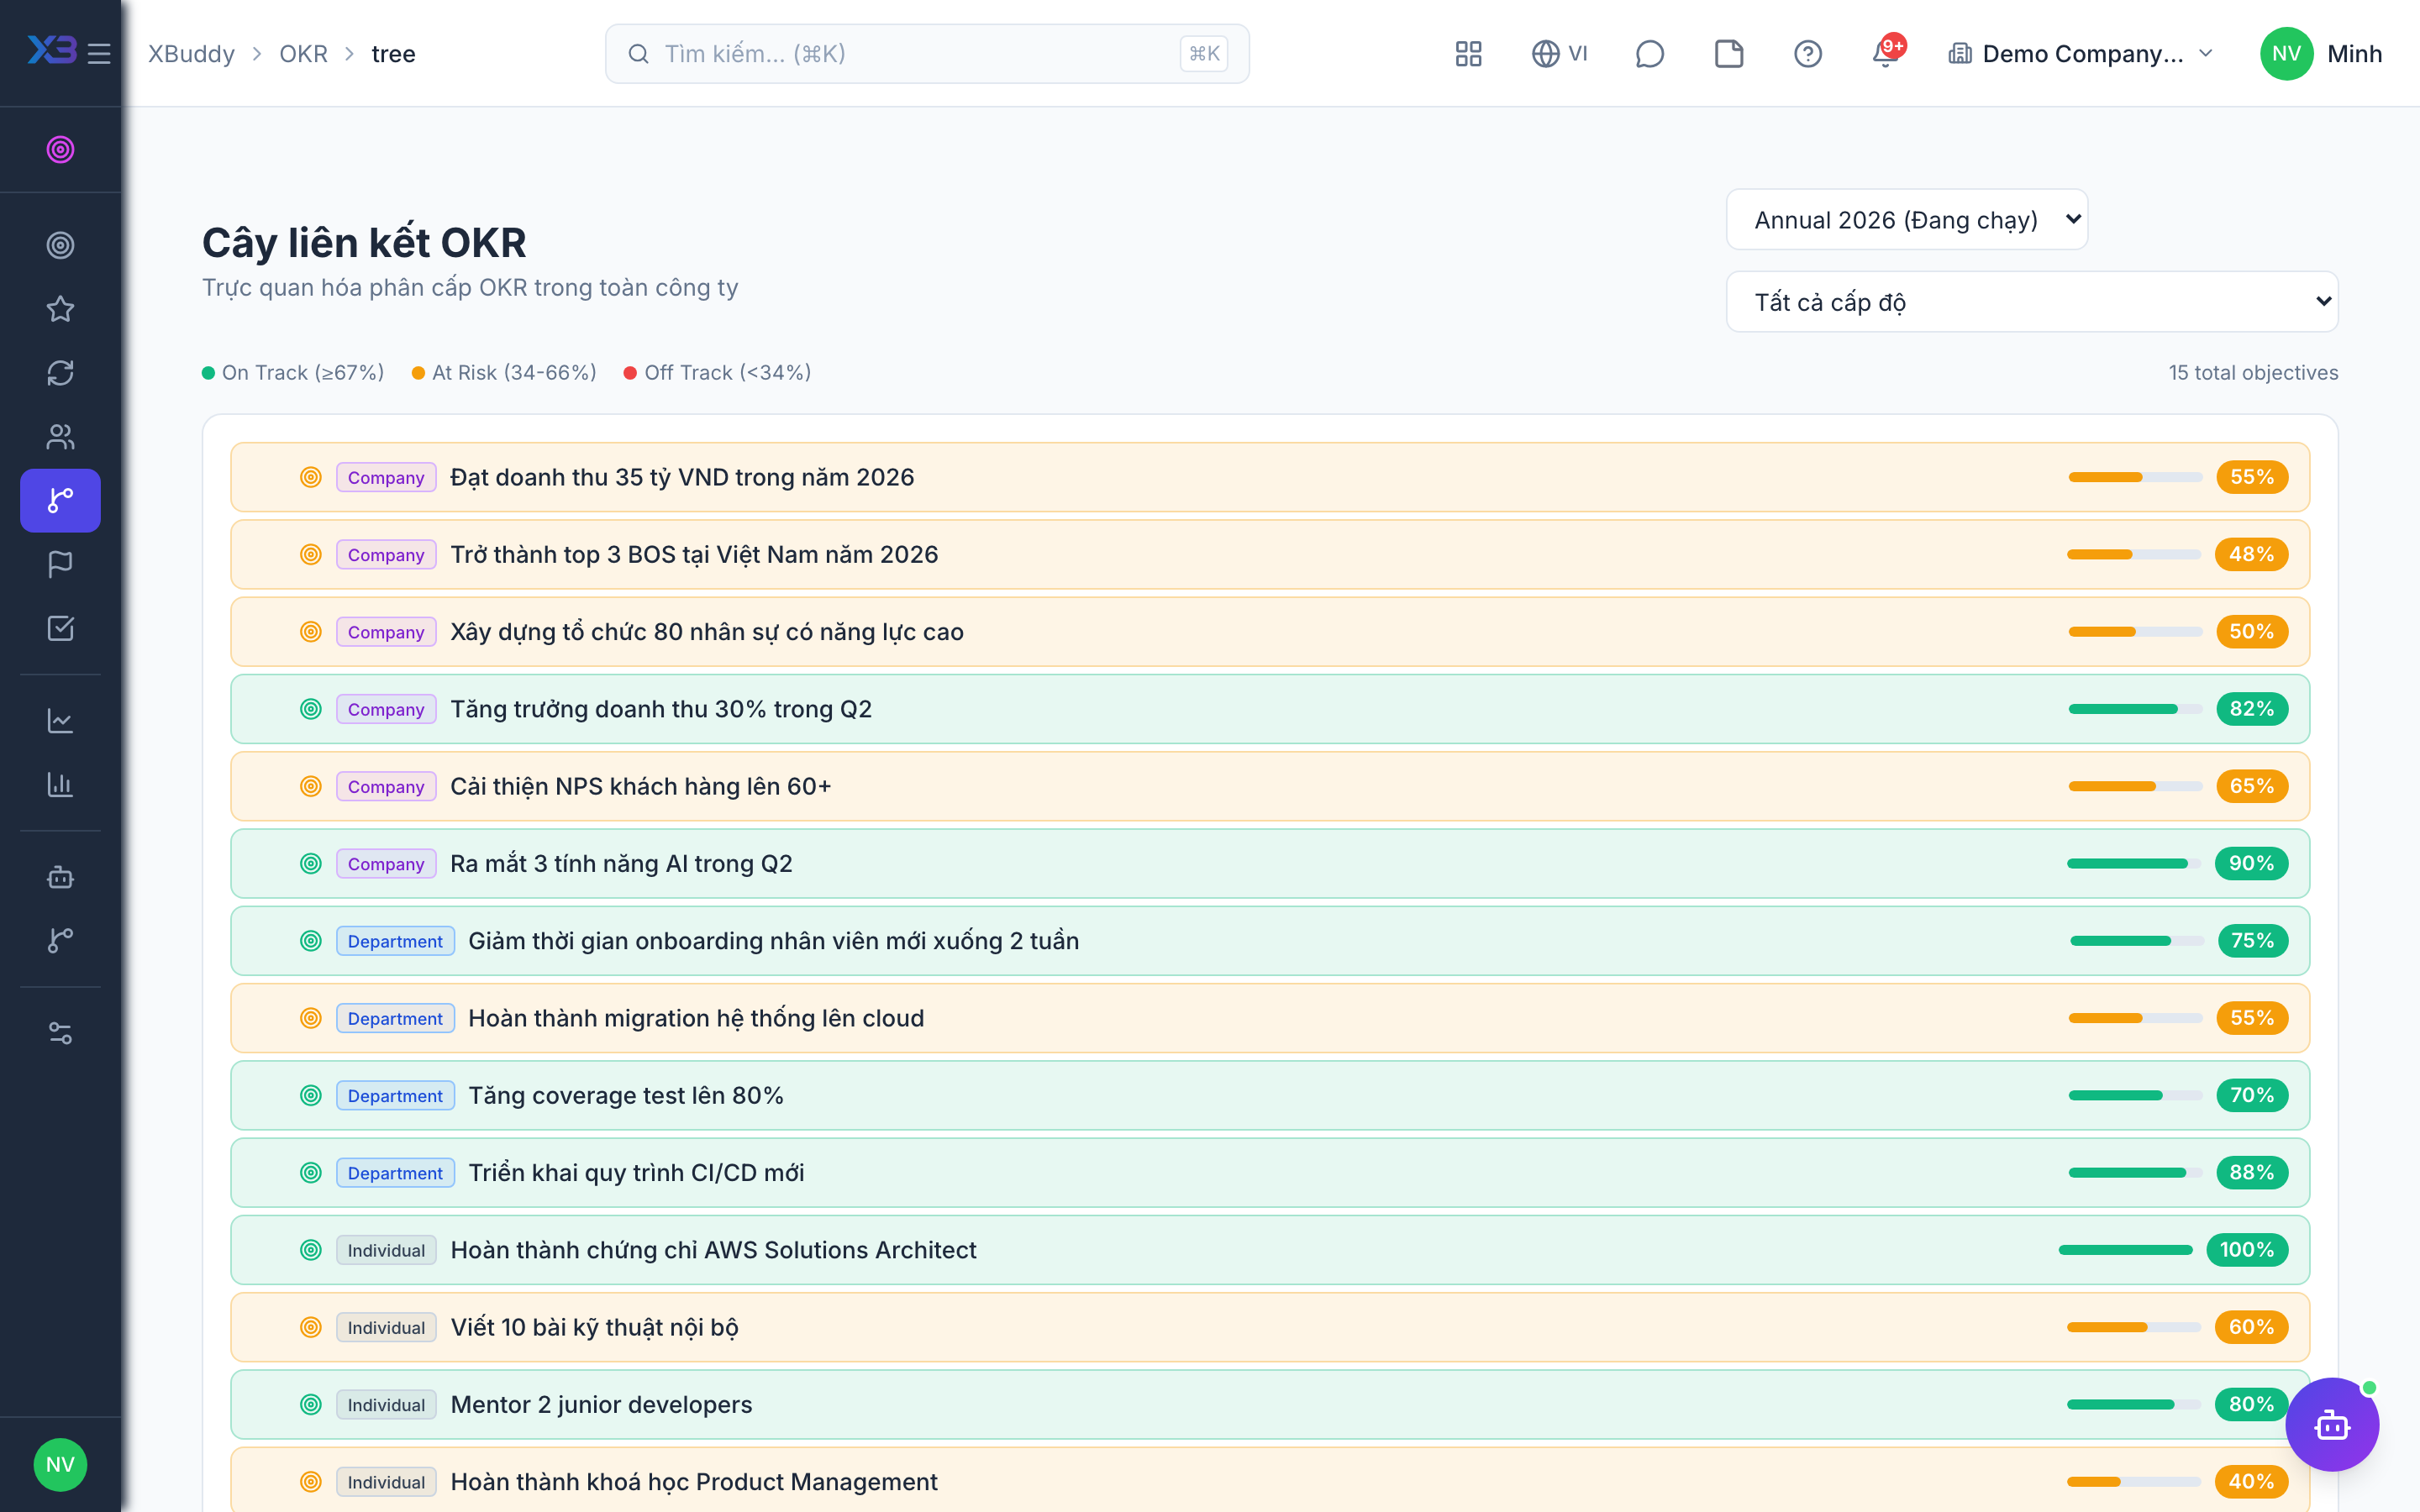Open objective 'Xây dựng tổ chức 80 nhân sự'

(x=1270, y=631)
